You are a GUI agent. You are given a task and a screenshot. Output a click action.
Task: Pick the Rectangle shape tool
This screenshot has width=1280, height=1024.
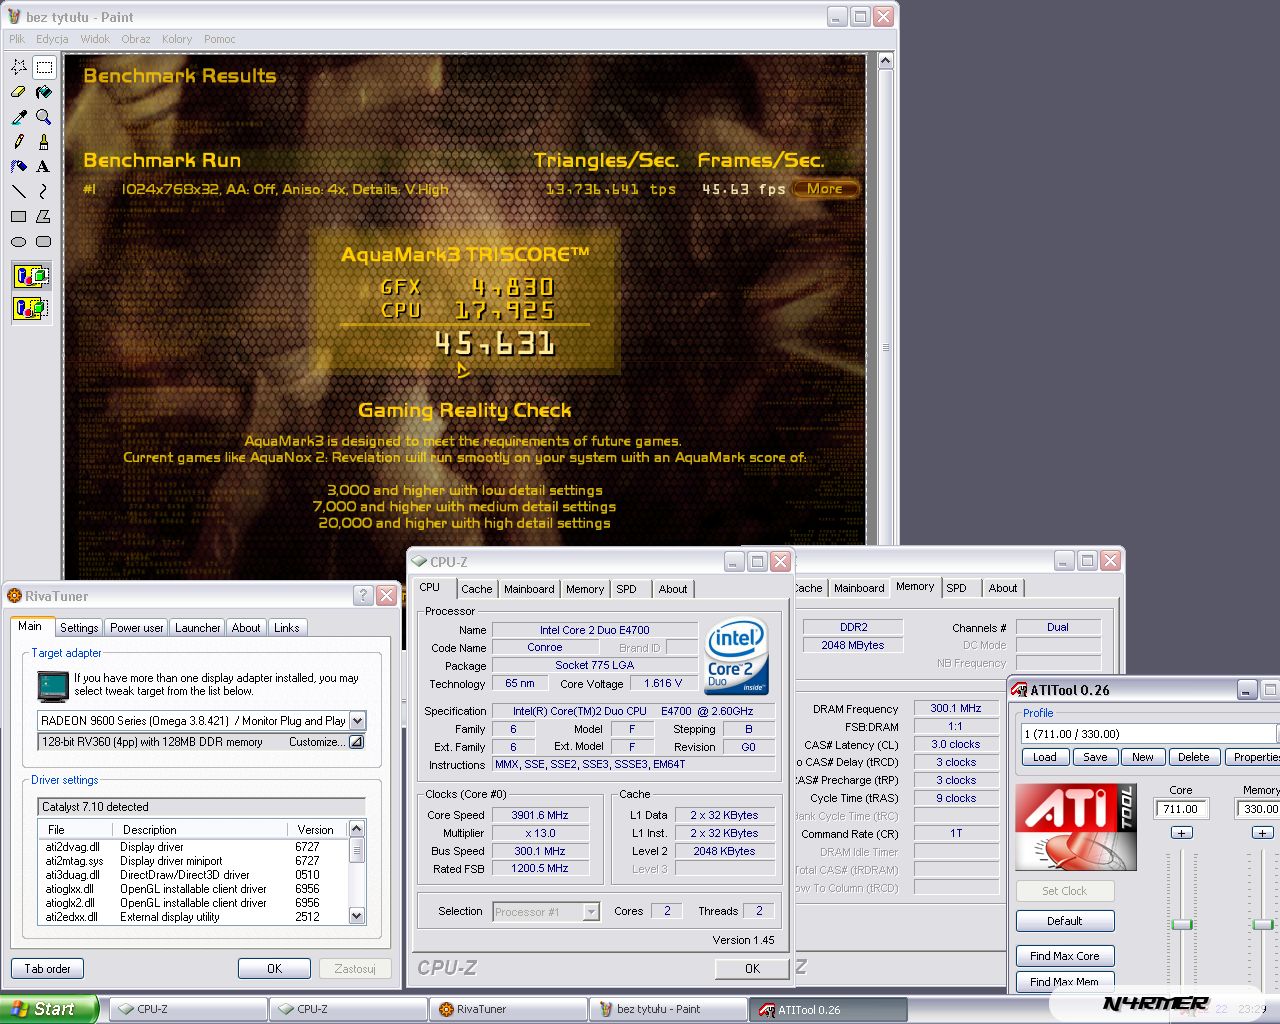click(19, 217)
